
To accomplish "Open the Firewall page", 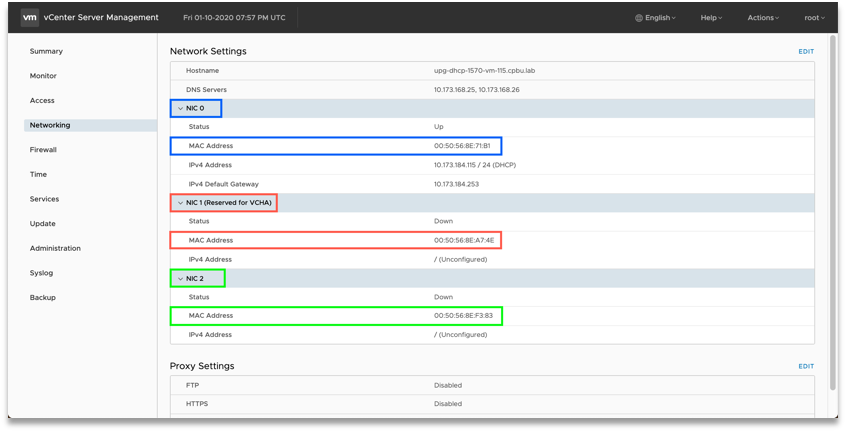I will pos(43,150).
